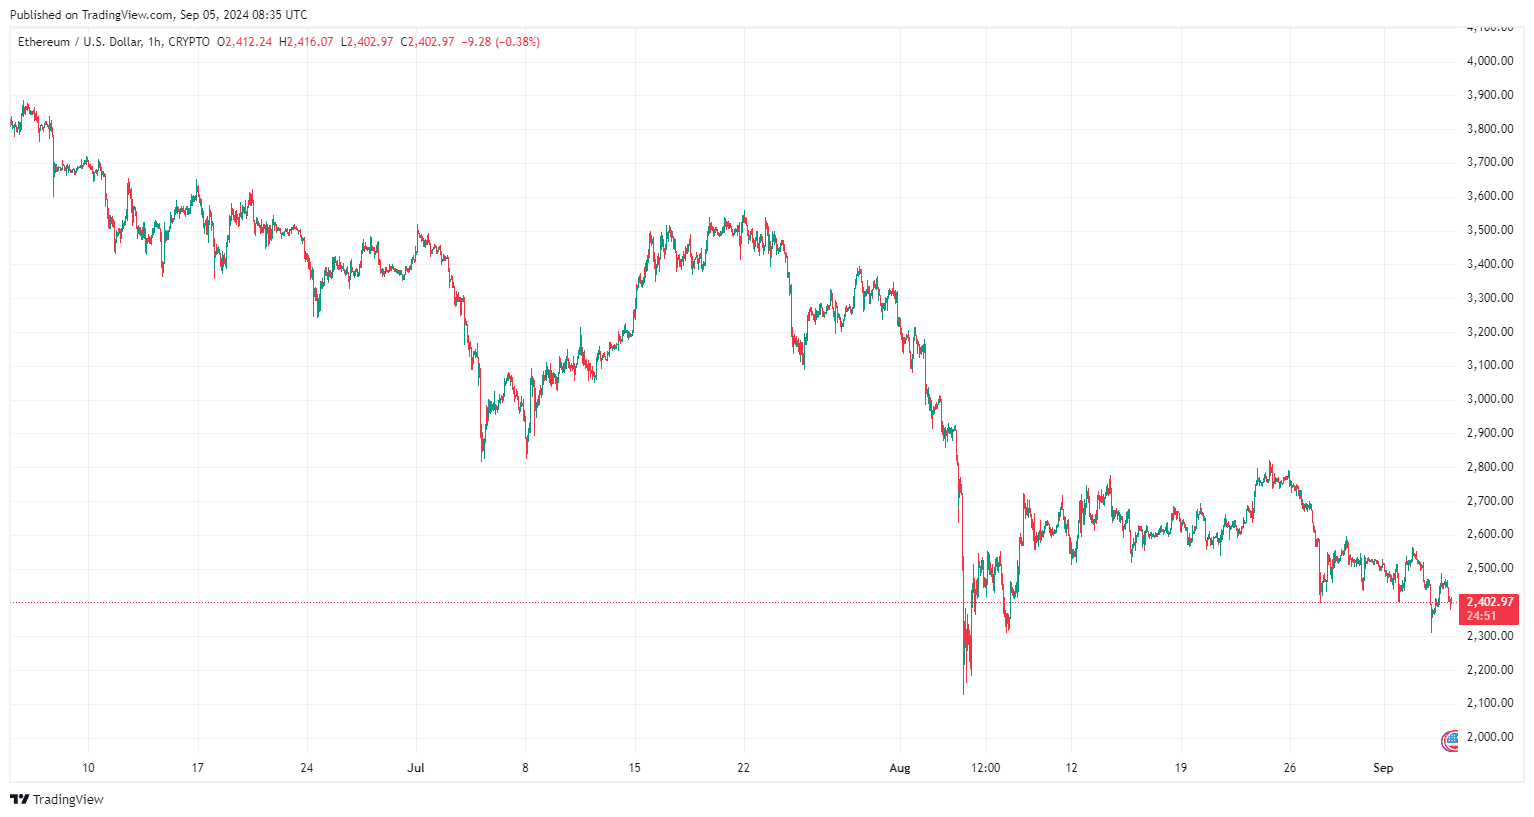
Task: Click the close value C2,402.97
Action: (427, 42)
